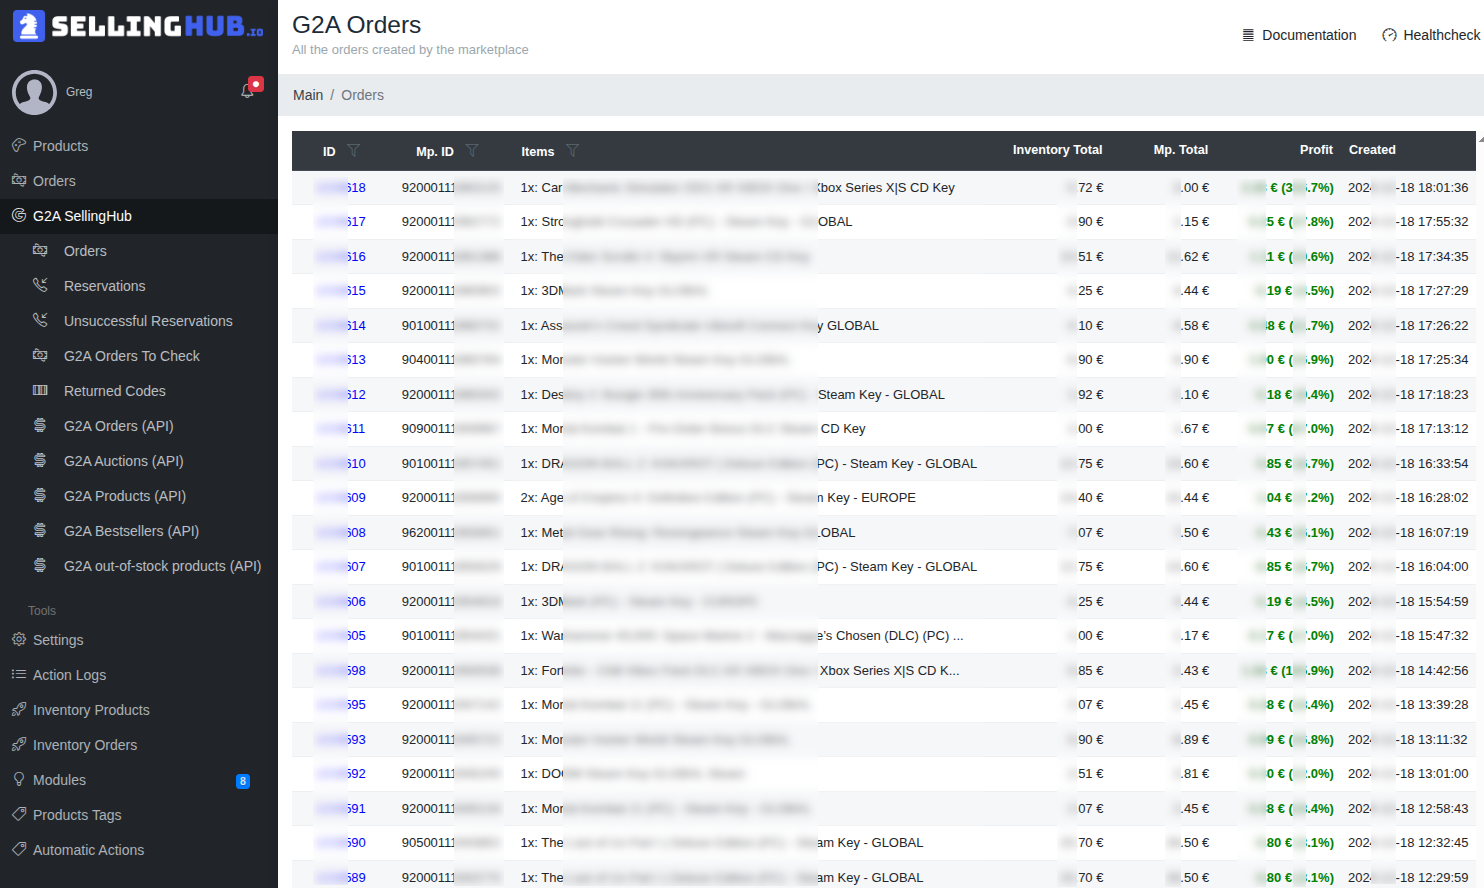The image size is (1484, 888).
Task: Filter the Items column using its funnel icon
Action: 574,151
